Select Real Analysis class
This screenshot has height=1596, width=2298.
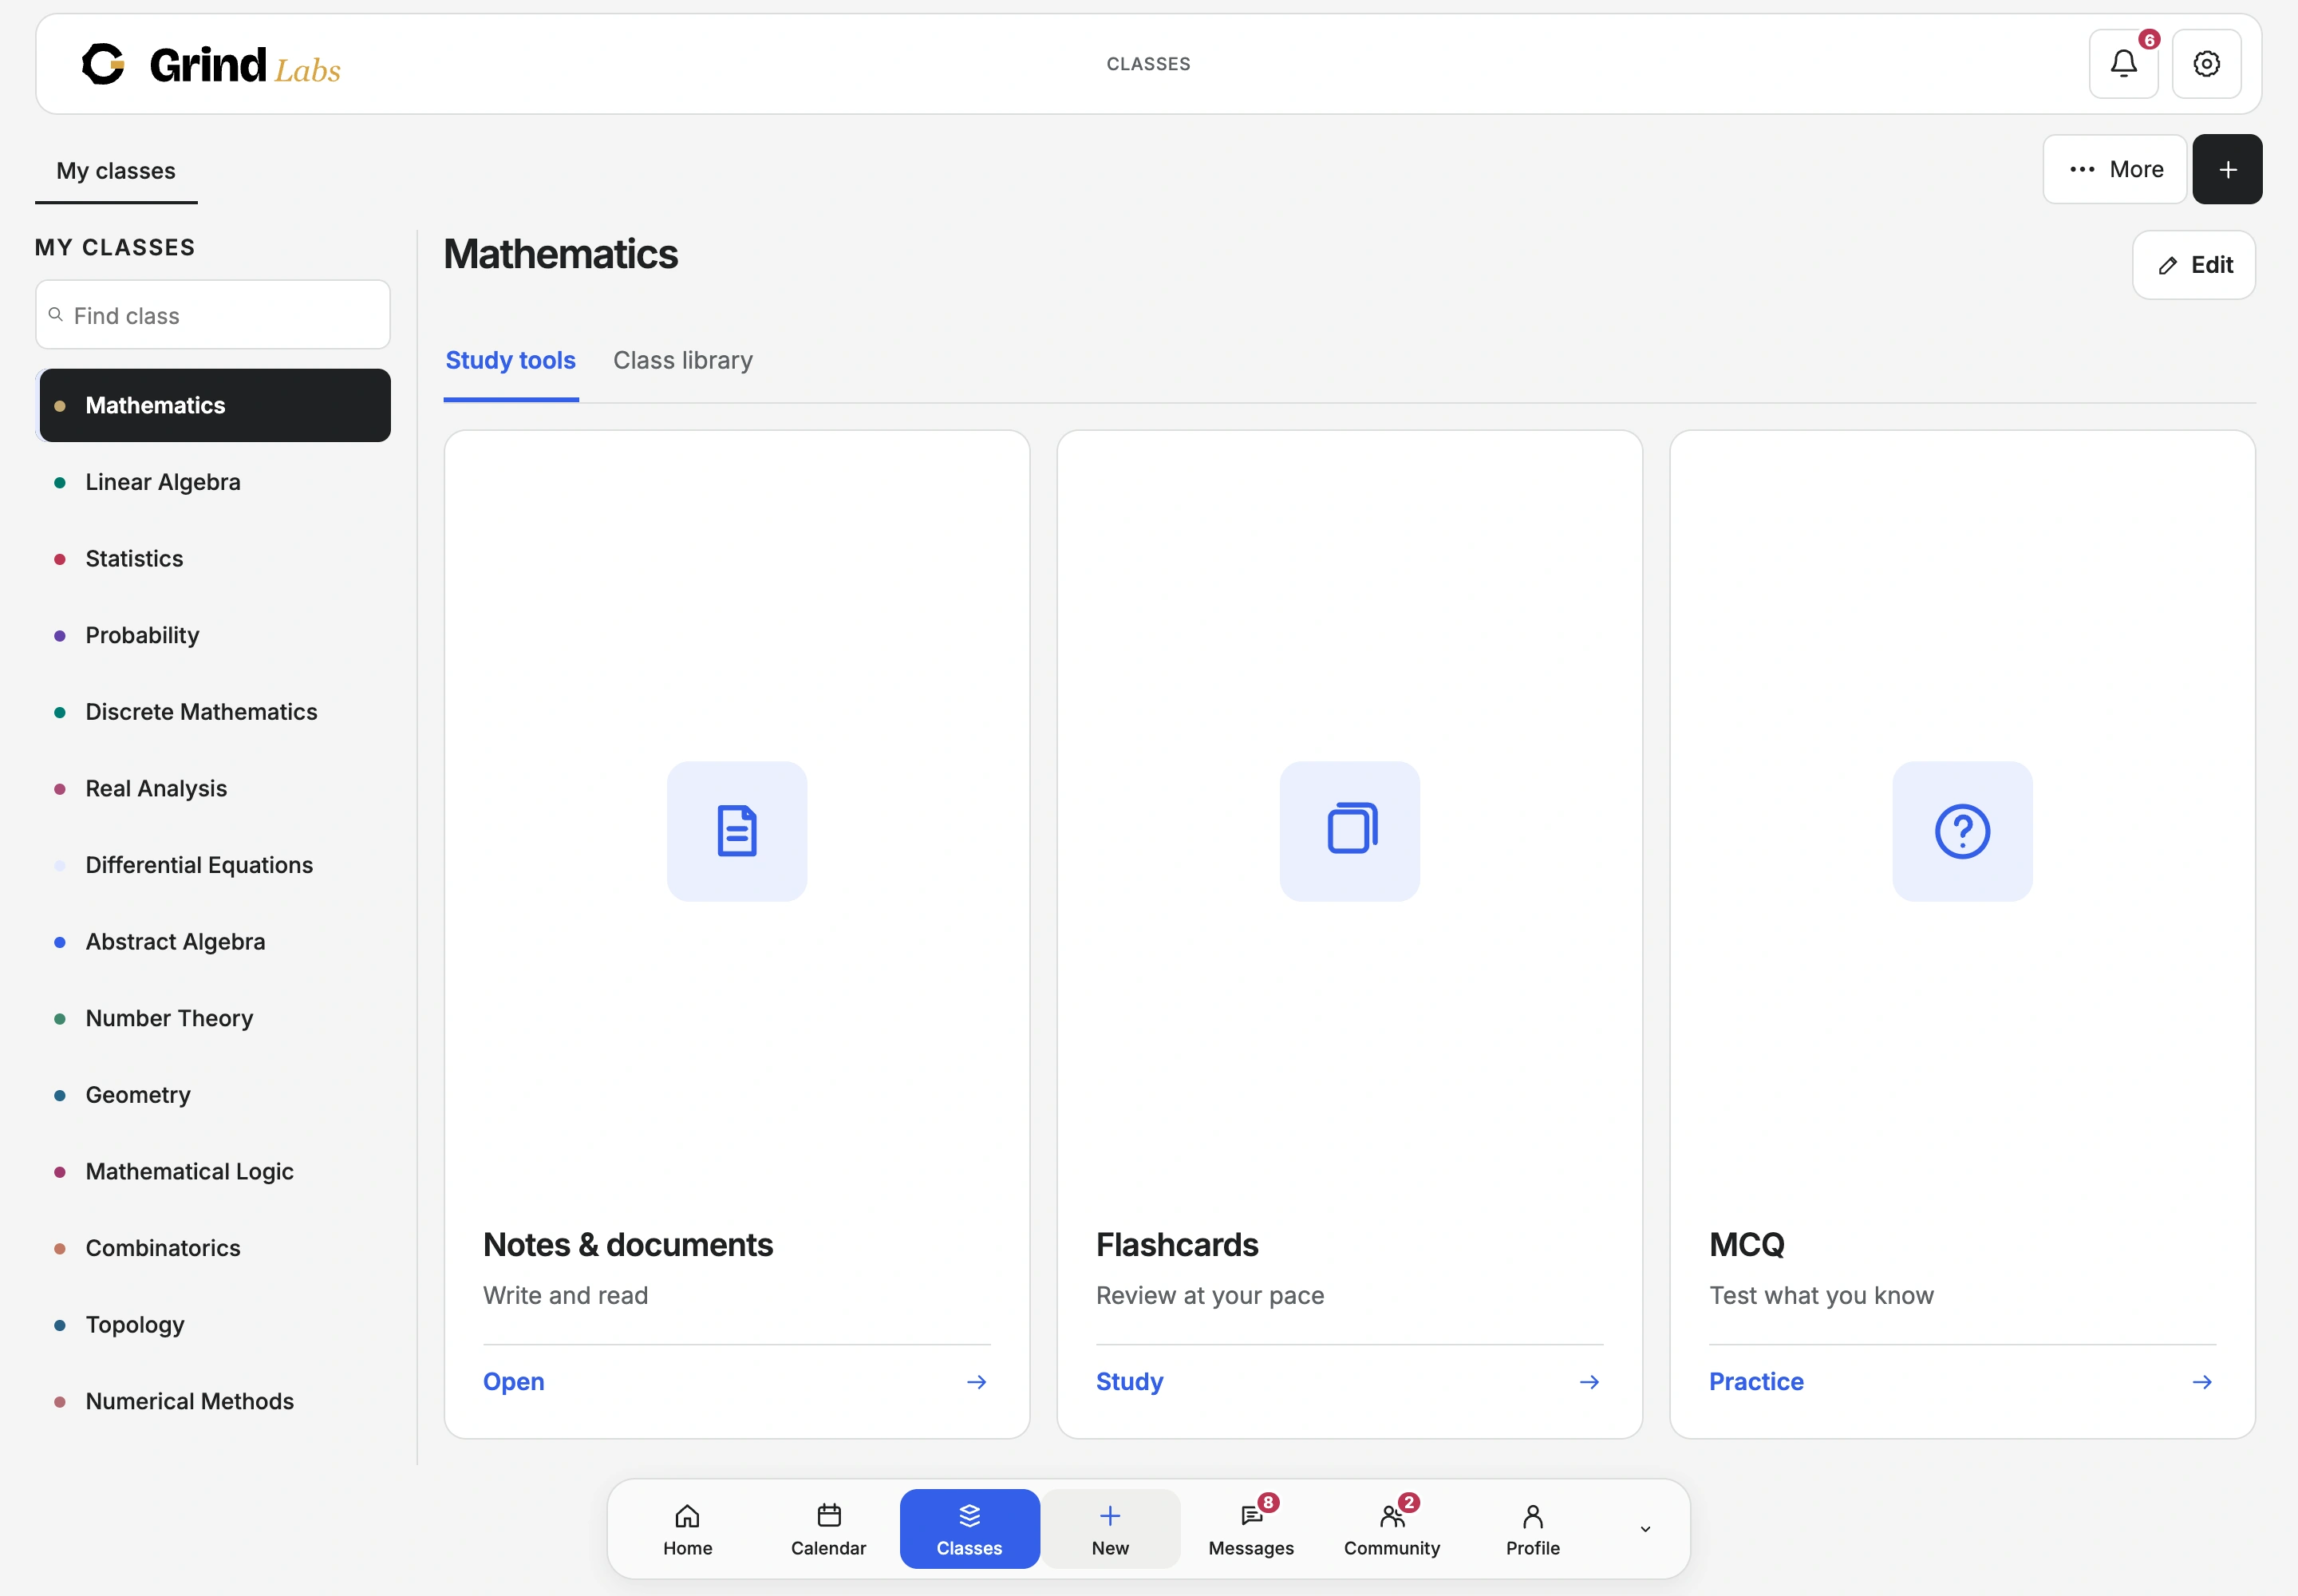pyautogui.click(x=213, y=788)
